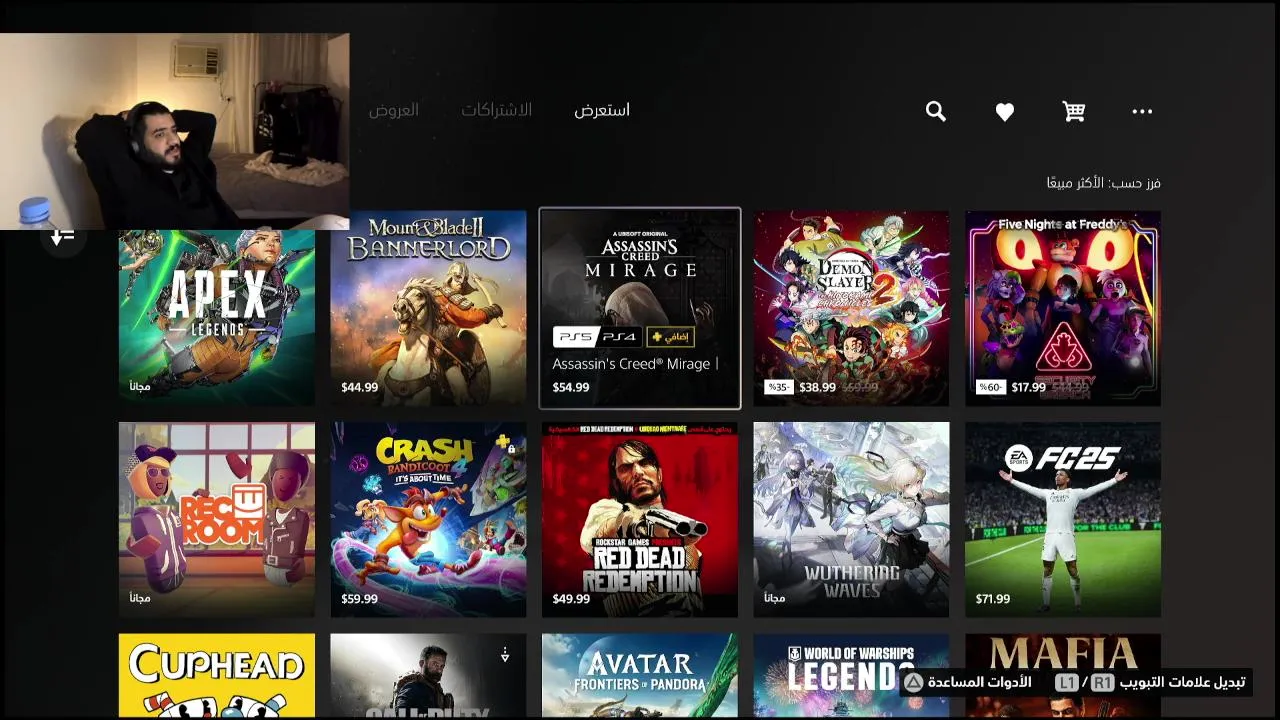Click the مجانًا free label on Apex Legends
The height and width of the screenshot is (720, 1280).
140,386
